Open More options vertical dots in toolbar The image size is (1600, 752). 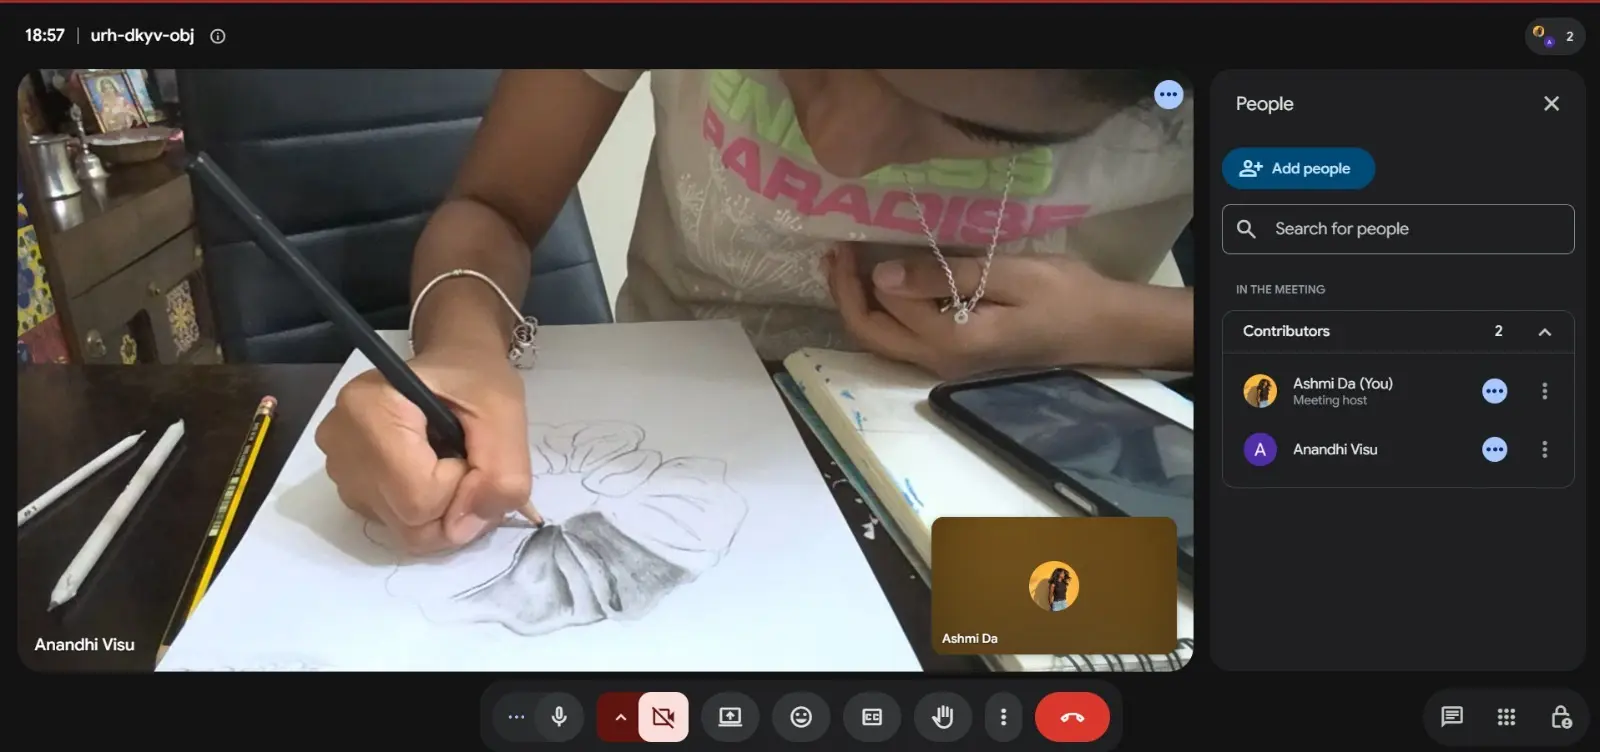tap(1003, 717)
